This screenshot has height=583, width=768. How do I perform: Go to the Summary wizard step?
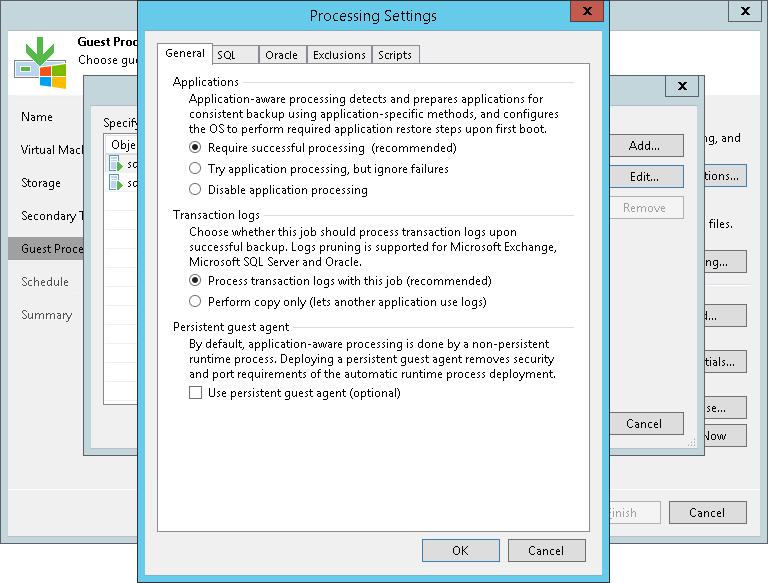(x=47, y=315)
